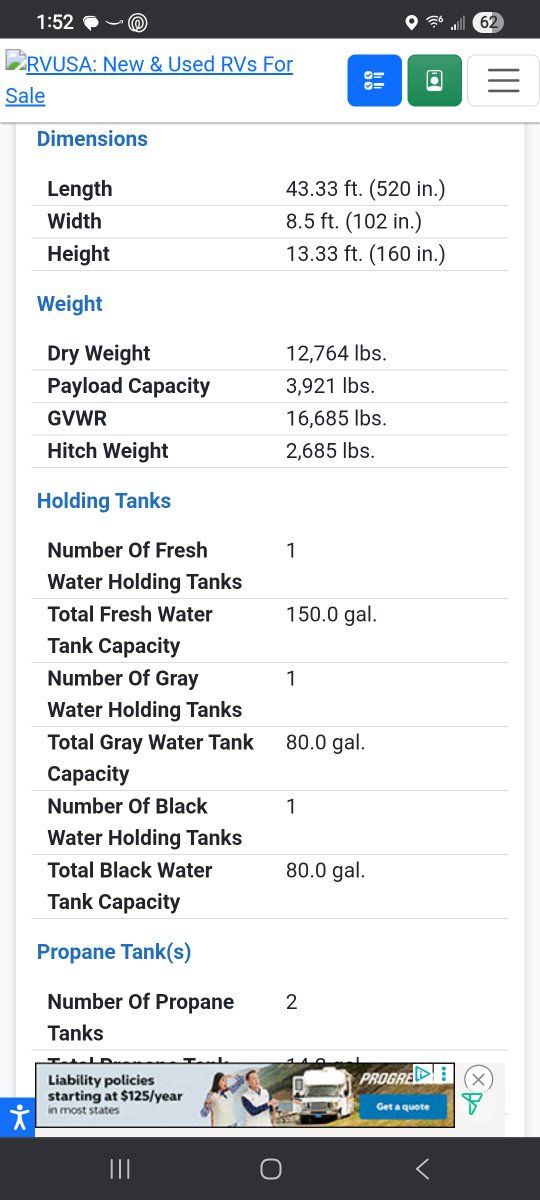The image size is (540, 1200).
Task: Open the hamburger navigation menu
Action: click(x=503, y=80)
